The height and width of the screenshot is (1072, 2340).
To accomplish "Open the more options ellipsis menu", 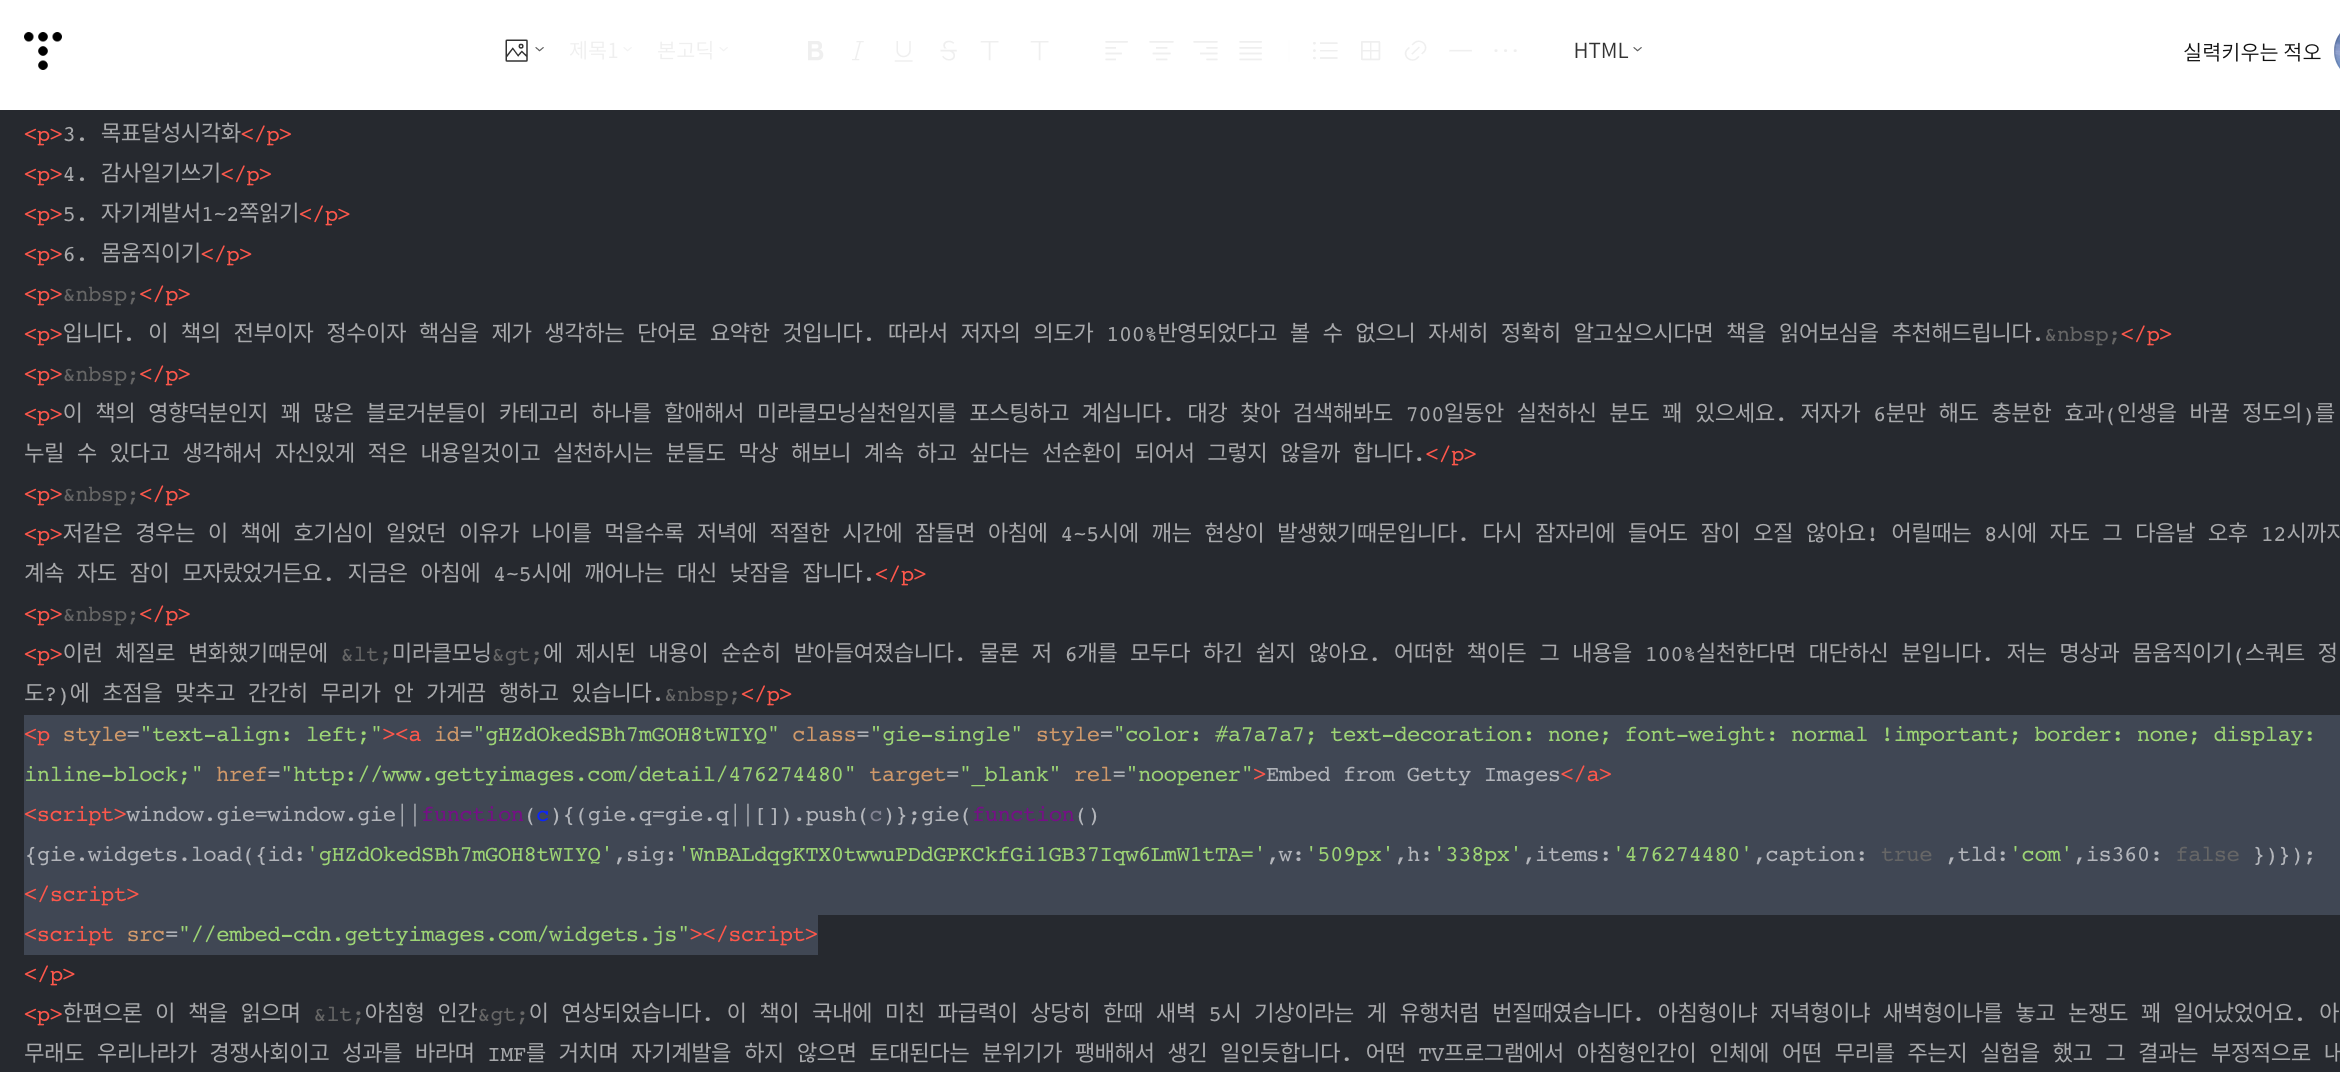I will [x=1505, y=51].
